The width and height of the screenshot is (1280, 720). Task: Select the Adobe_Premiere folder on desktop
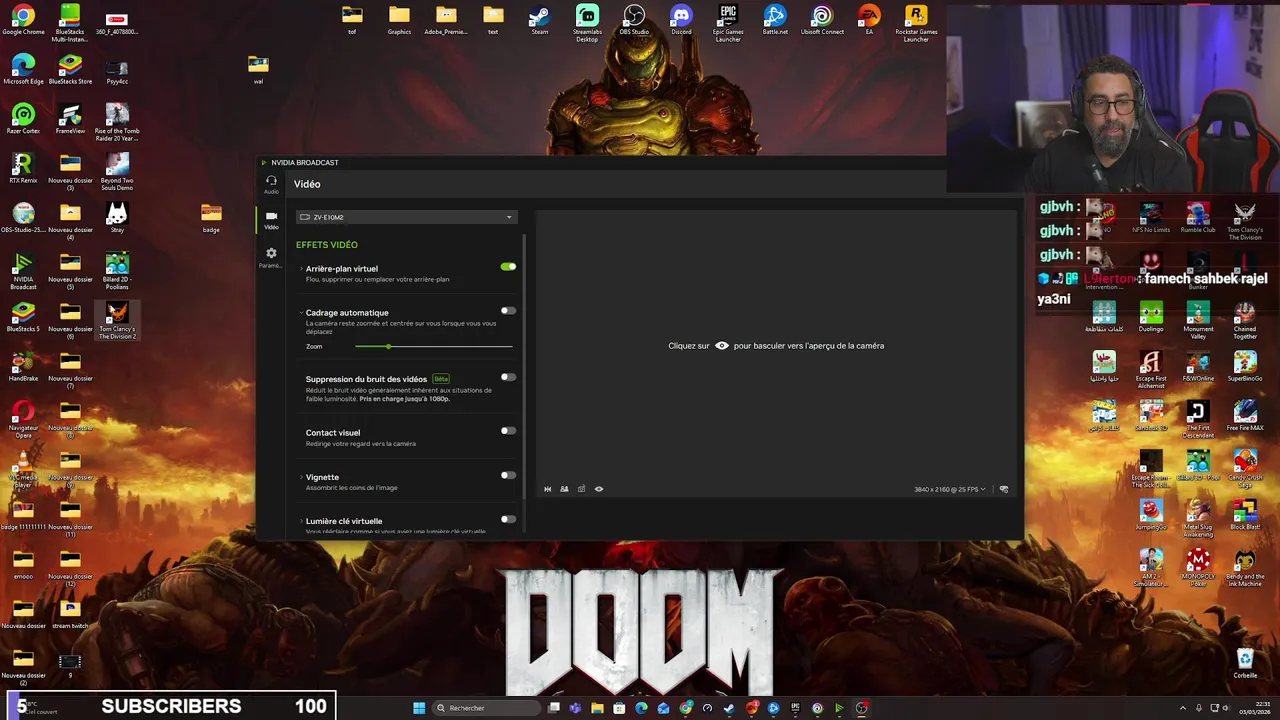[x=446, y=20]
